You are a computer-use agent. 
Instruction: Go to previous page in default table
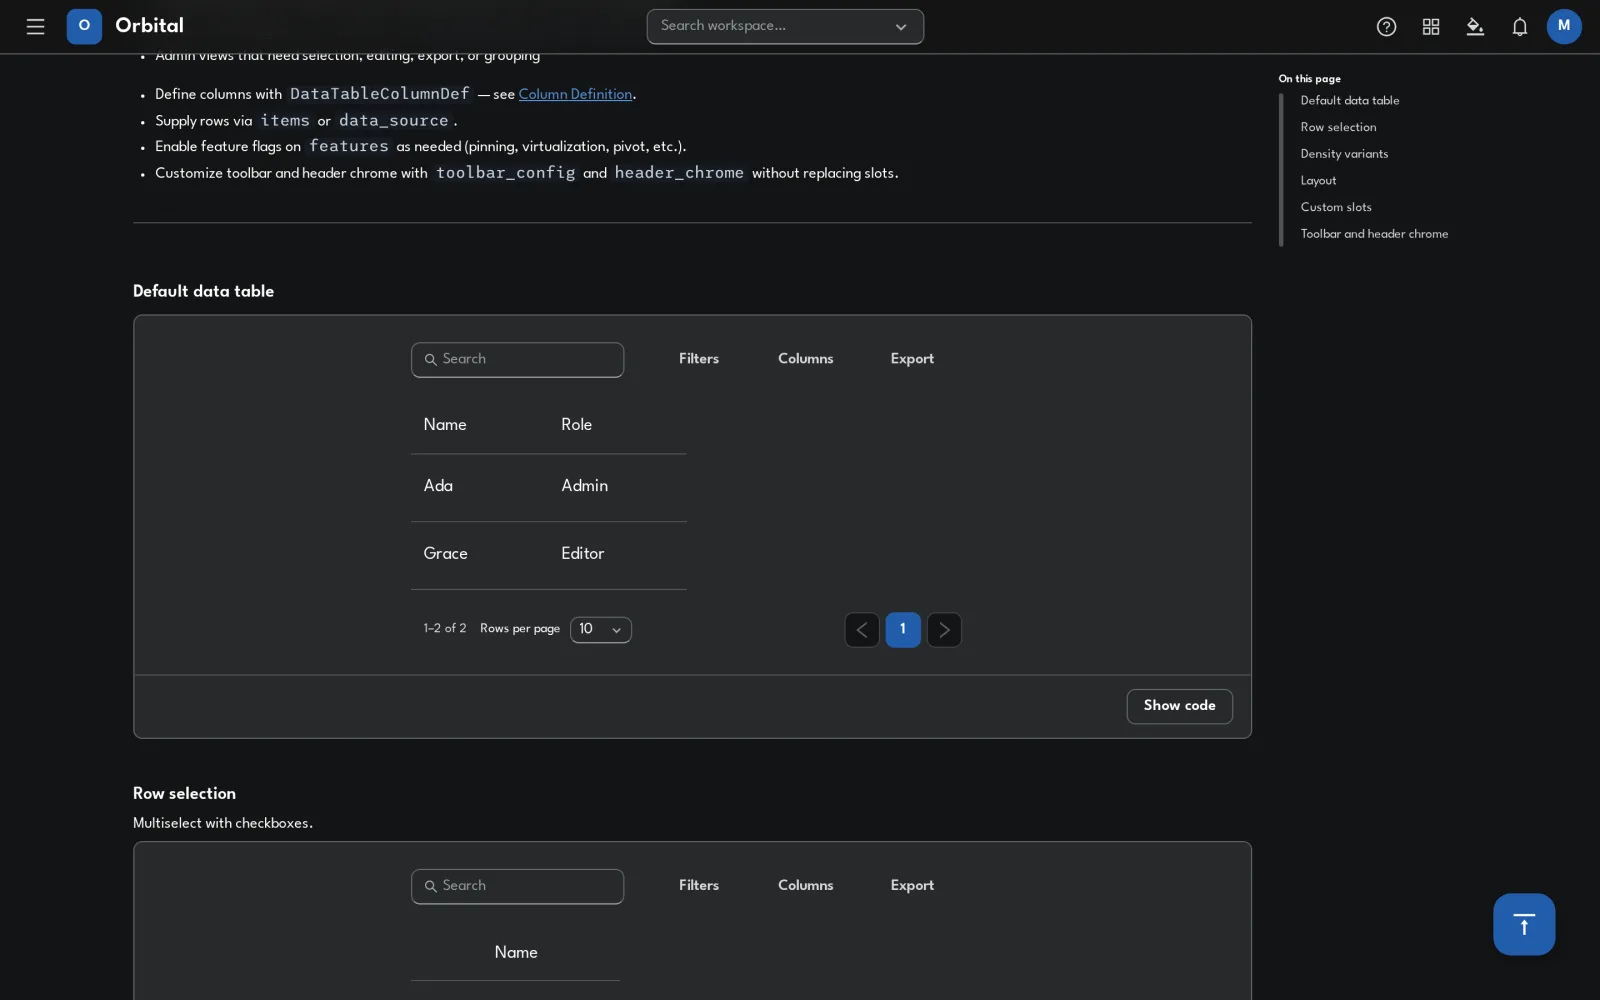pos(862,630)
